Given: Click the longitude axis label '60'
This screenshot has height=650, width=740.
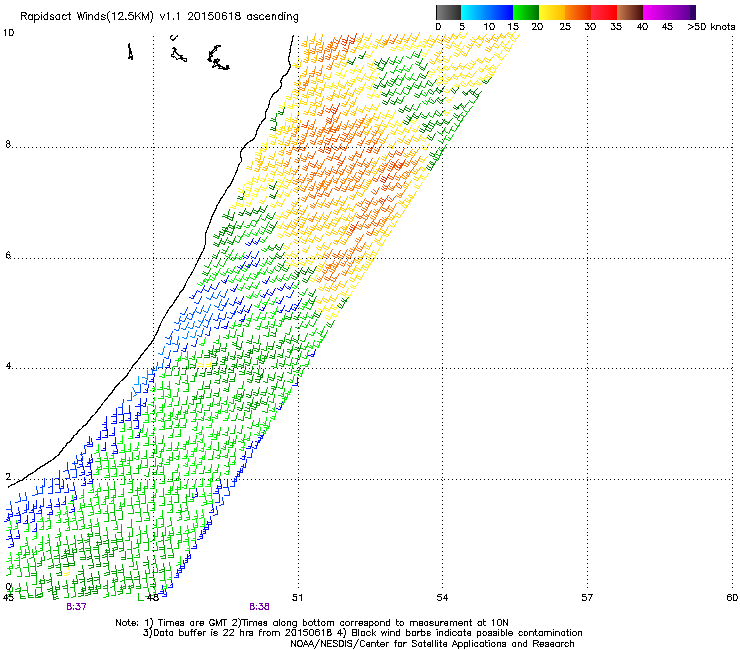Looking at the screenshot, I should click(732, 598).
